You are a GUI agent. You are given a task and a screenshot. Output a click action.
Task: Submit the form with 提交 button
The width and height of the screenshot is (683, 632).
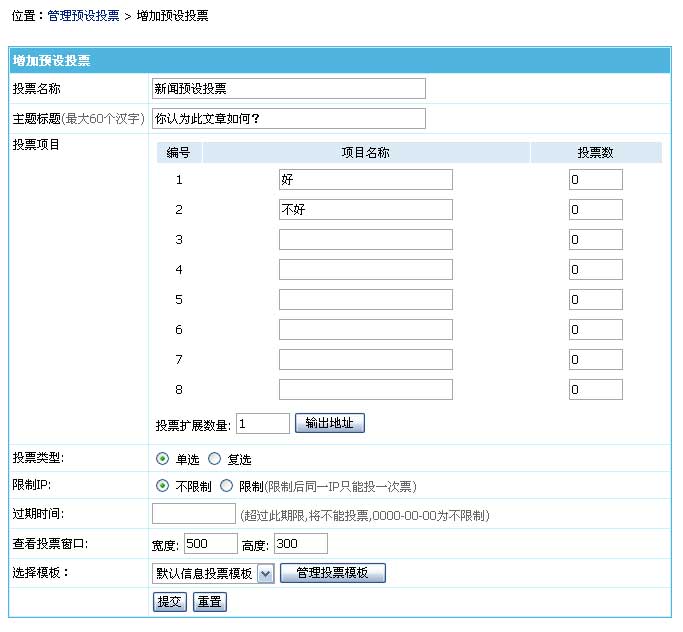click(x=169, y=602)
